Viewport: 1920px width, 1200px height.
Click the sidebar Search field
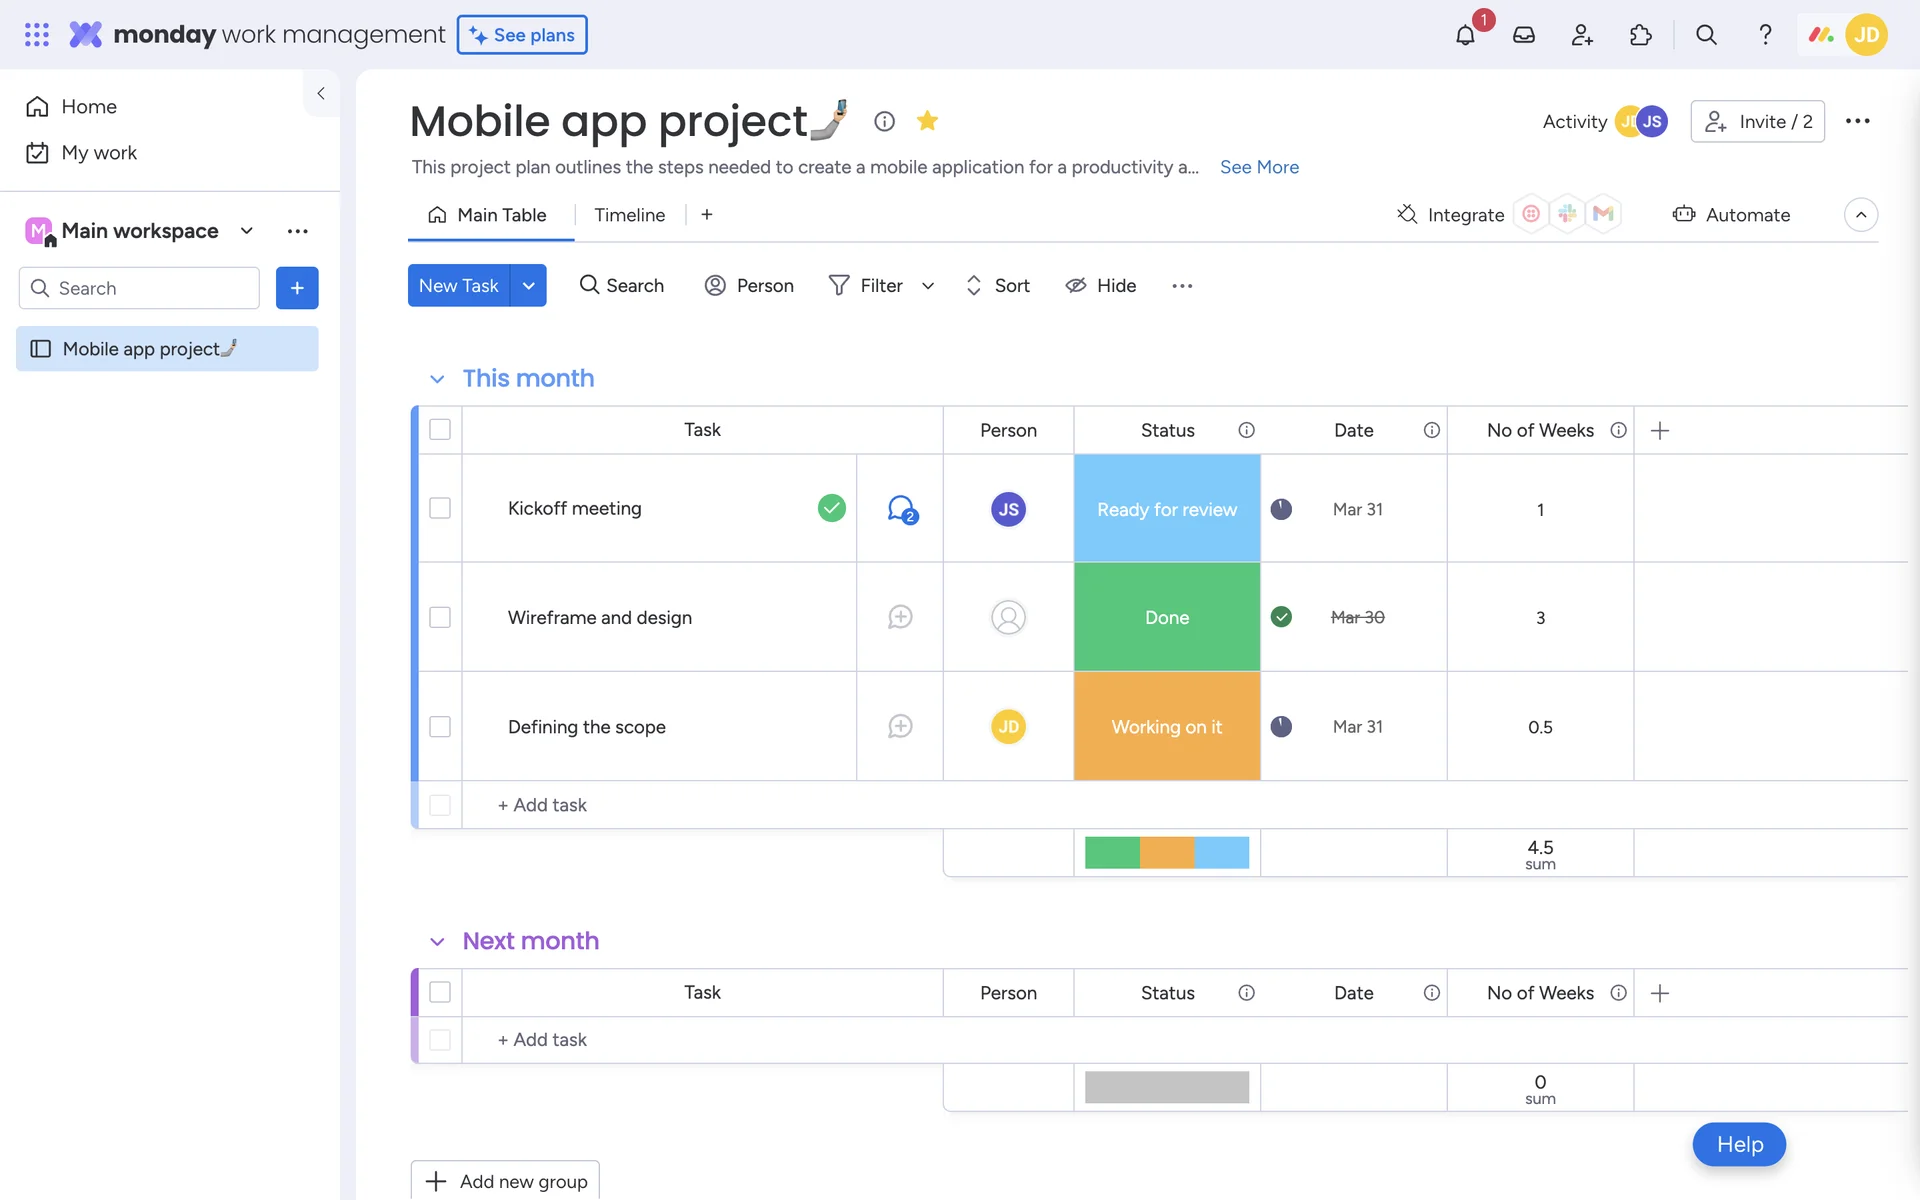(140, 288)
